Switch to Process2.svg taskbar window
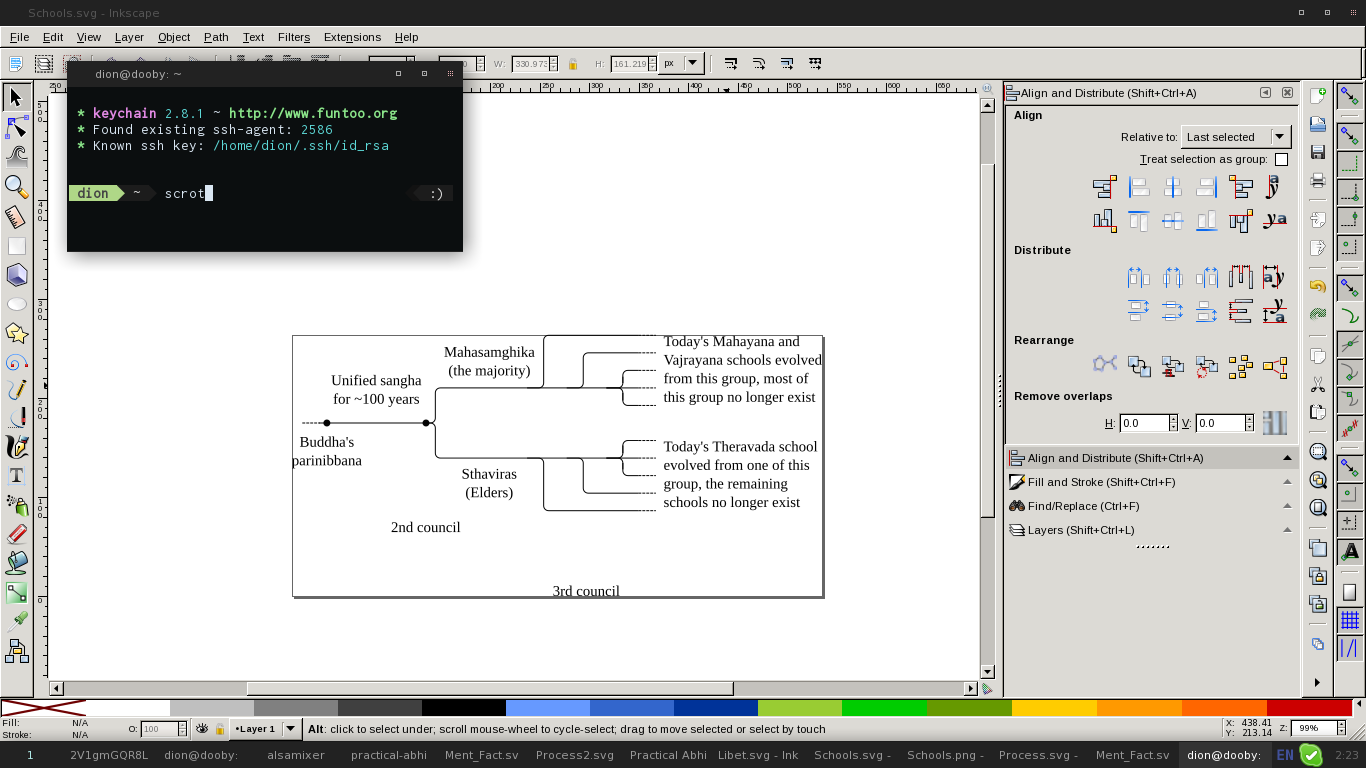This screenshot has width=1366, height=768. 575,755
